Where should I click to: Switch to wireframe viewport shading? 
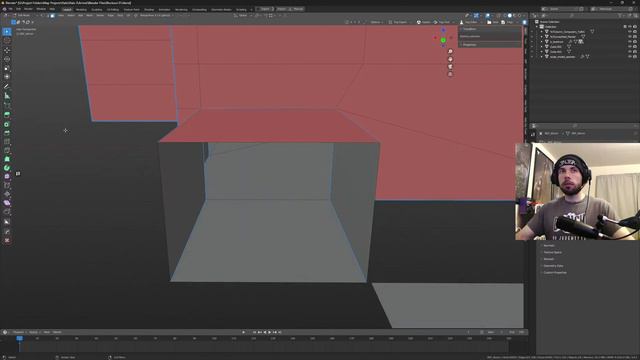coord(505,16)
